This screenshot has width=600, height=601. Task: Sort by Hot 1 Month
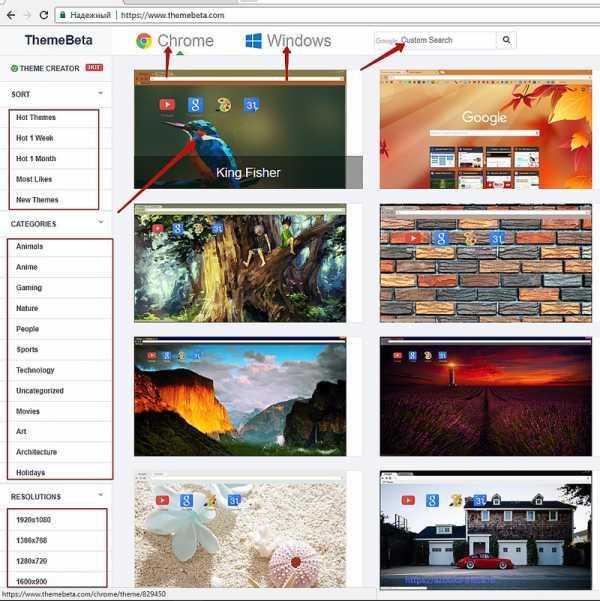(x=36, y=159)
